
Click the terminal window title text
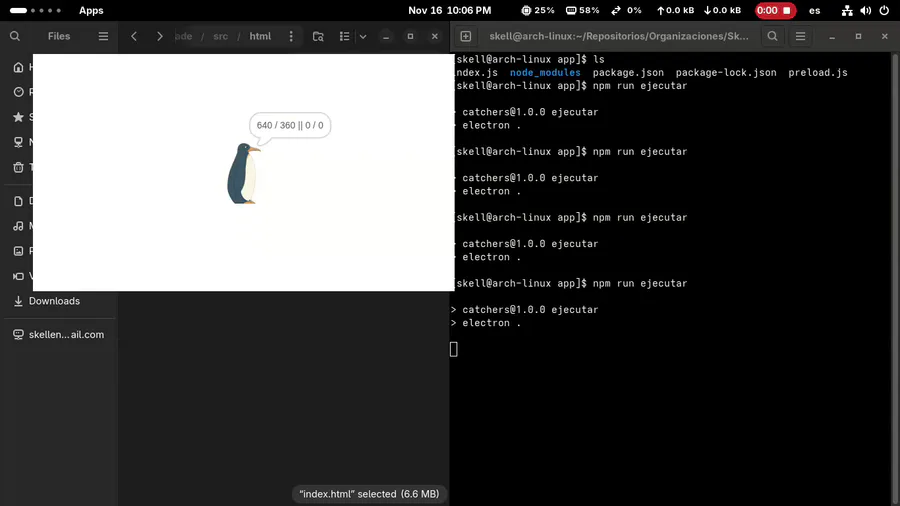619,36
